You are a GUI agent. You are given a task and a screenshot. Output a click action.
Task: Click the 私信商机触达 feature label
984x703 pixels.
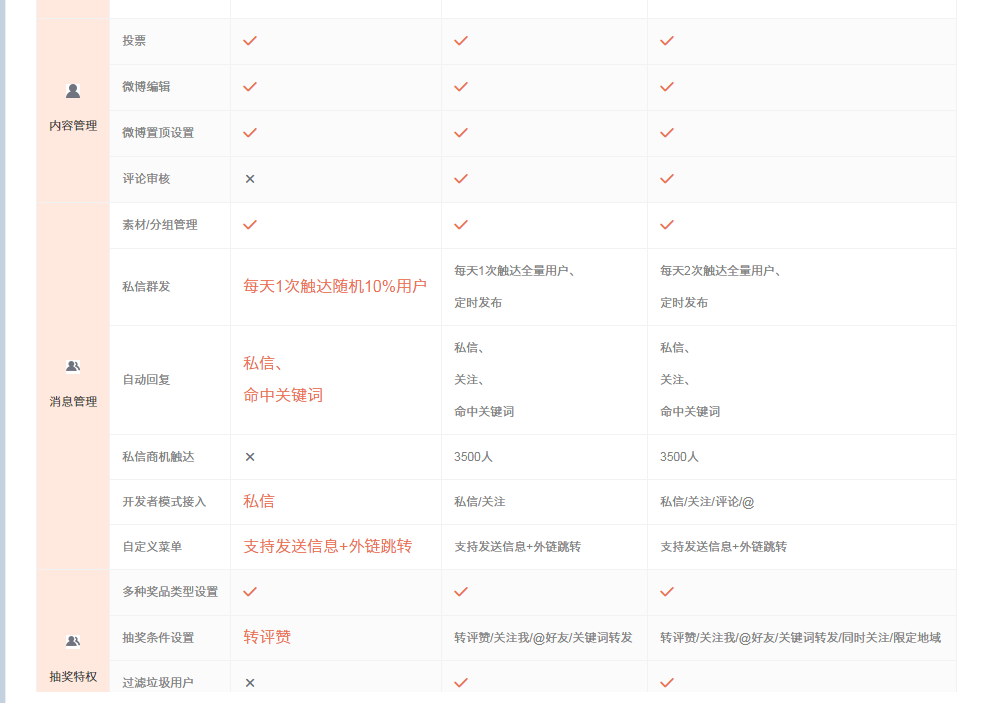pos(158,457)
